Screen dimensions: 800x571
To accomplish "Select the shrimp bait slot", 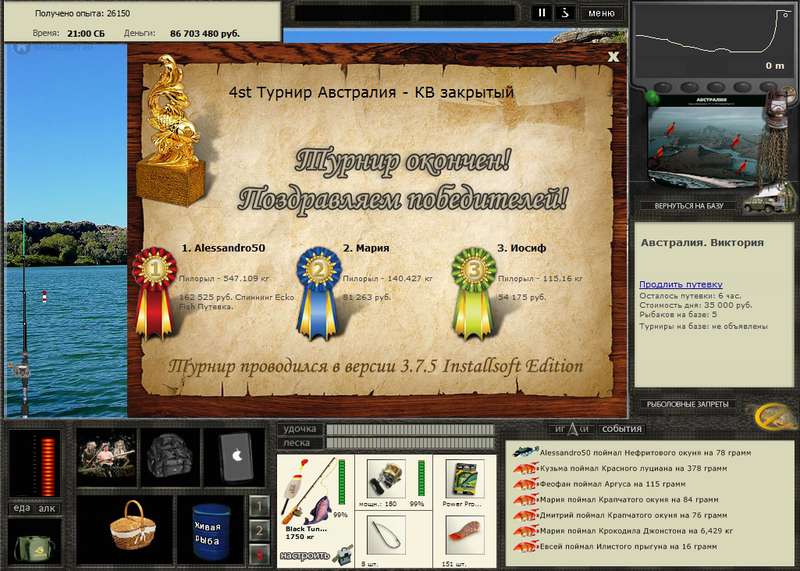I will [464, 535].
